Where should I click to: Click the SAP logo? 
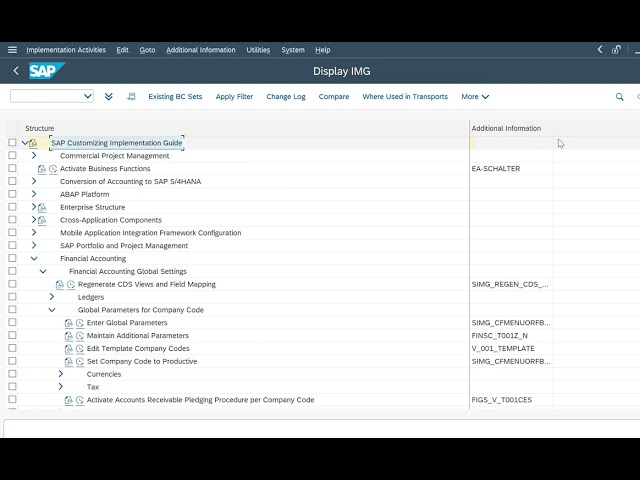[x=47, y=71]
